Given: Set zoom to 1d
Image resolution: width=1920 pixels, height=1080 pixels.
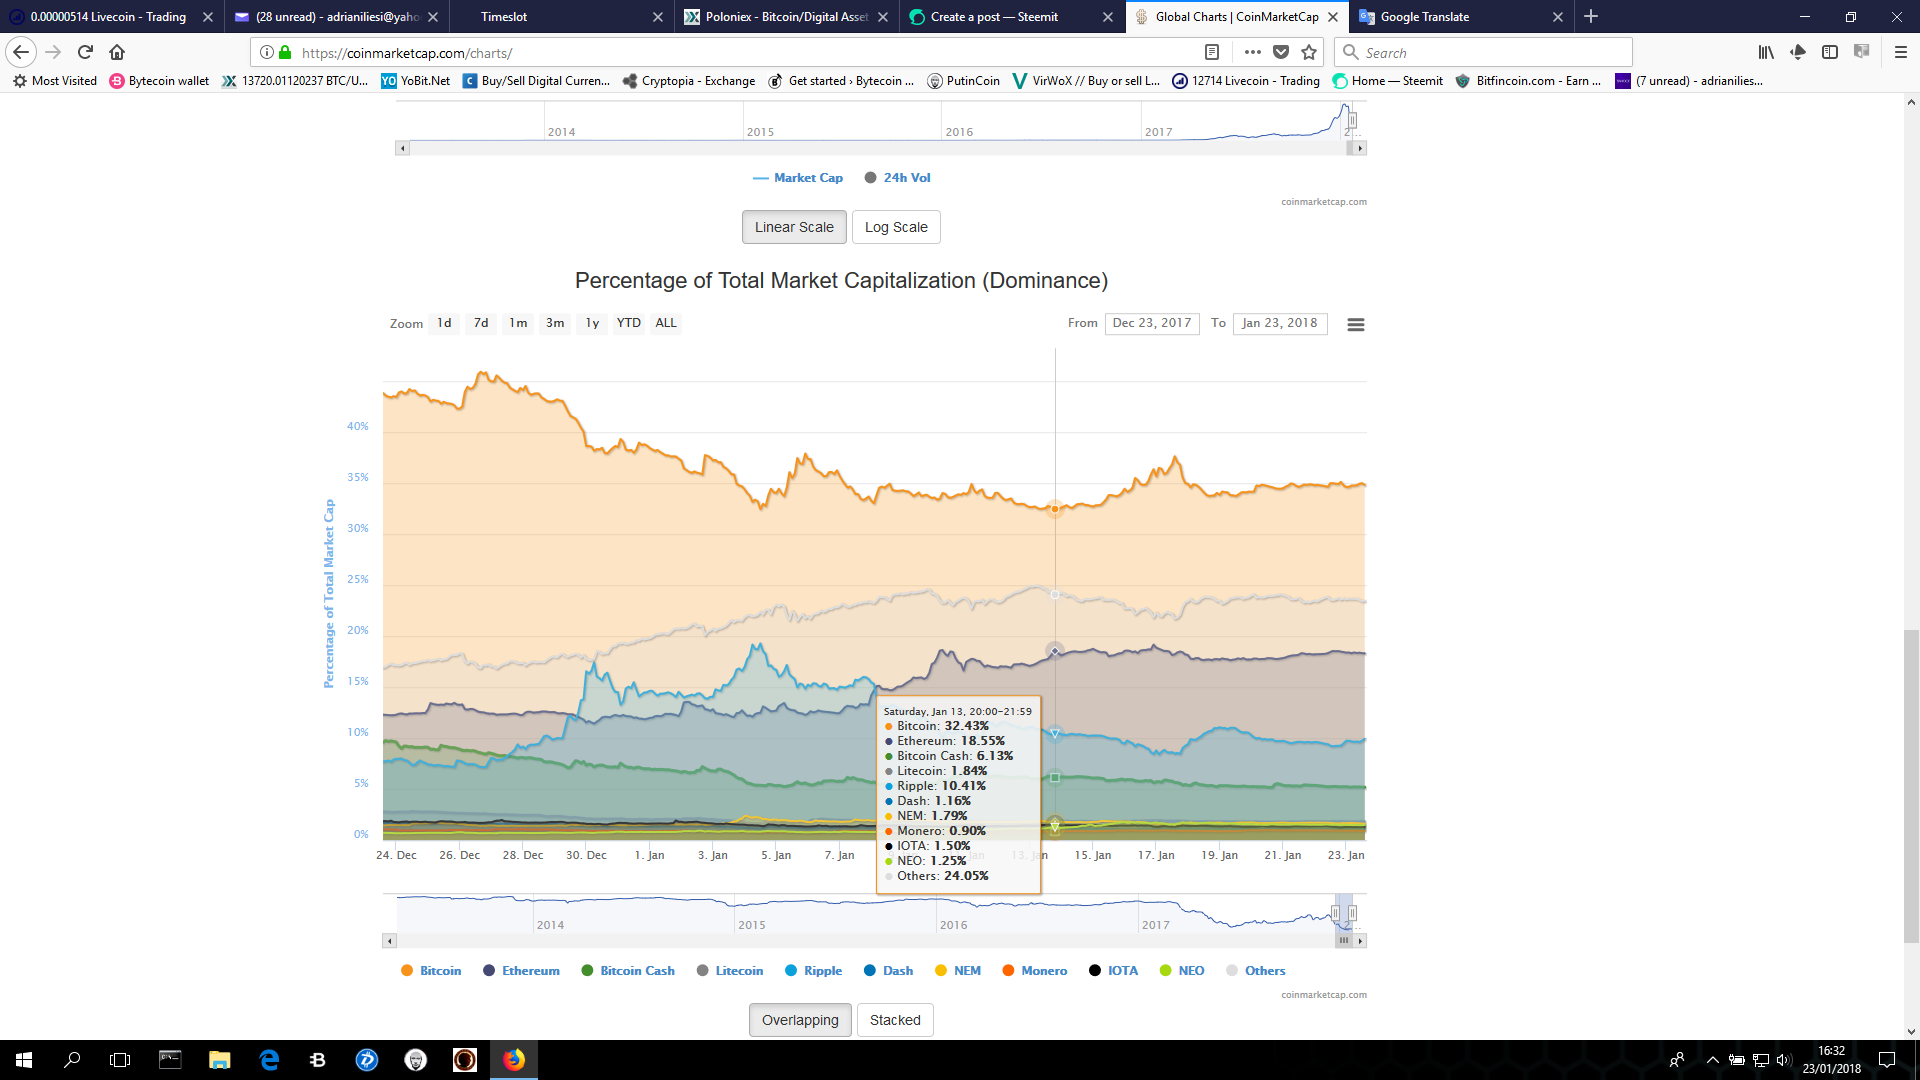Looking at the screenshot, I should tap(444, 323).
